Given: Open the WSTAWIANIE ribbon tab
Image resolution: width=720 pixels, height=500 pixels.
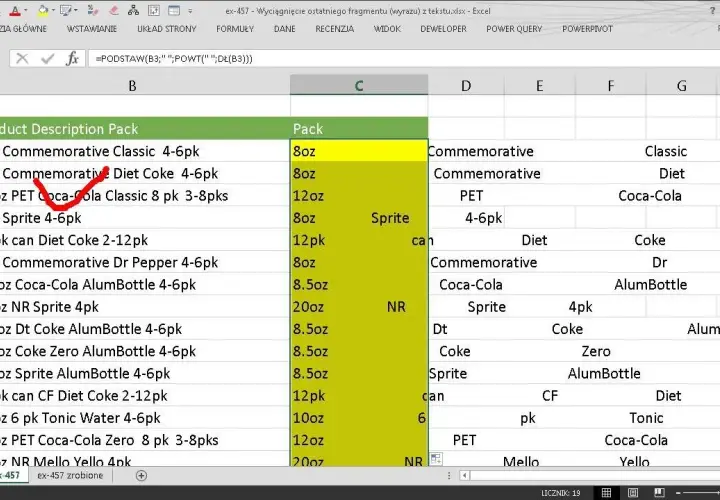Looking at the screenshot, I should (92, 29).
